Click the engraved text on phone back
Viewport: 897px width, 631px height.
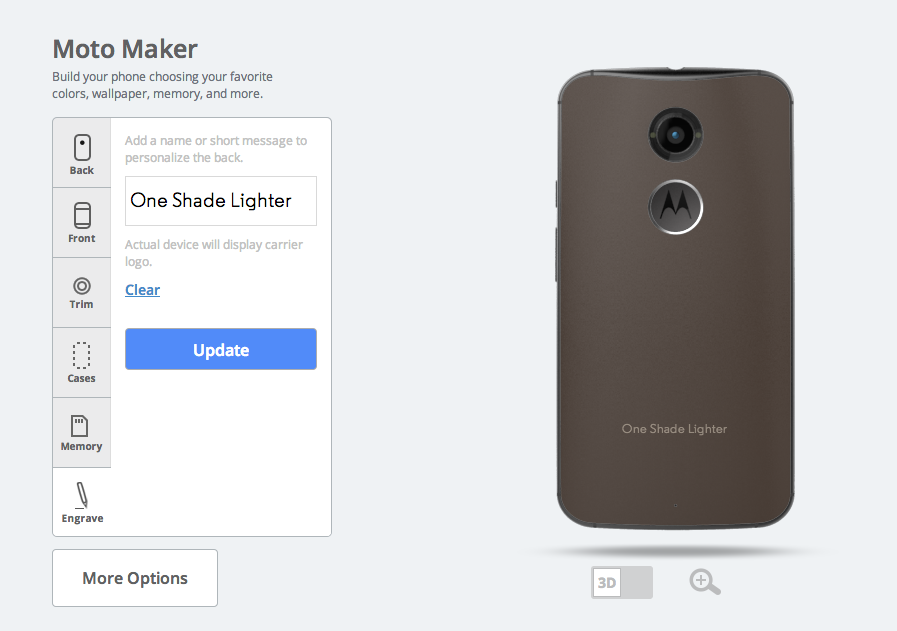[674, 429]
